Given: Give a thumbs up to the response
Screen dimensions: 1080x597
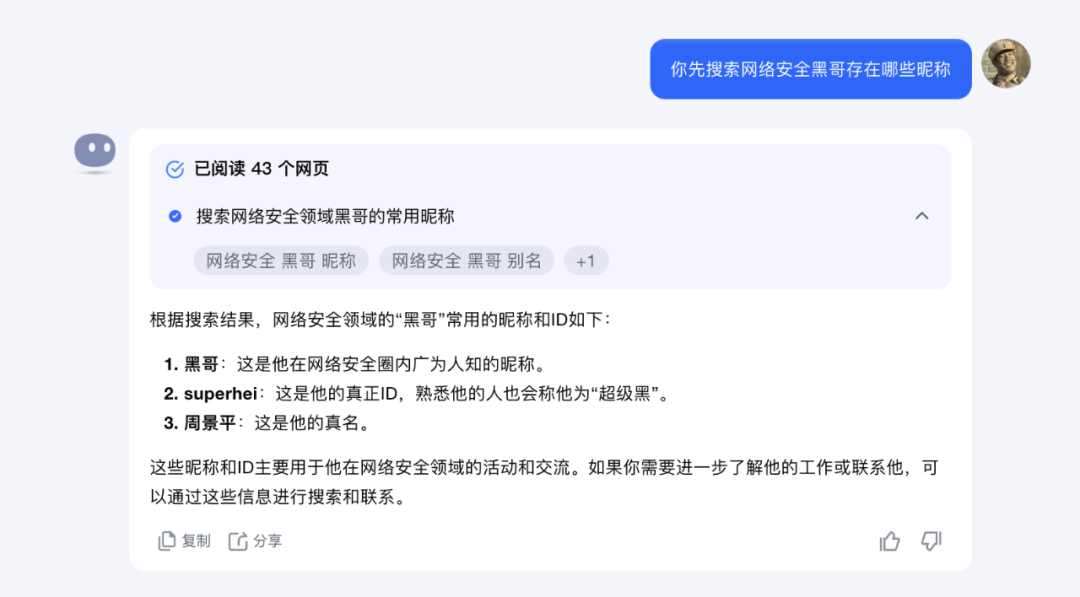Looking at the screenshot, I should [x=890, y=541].
